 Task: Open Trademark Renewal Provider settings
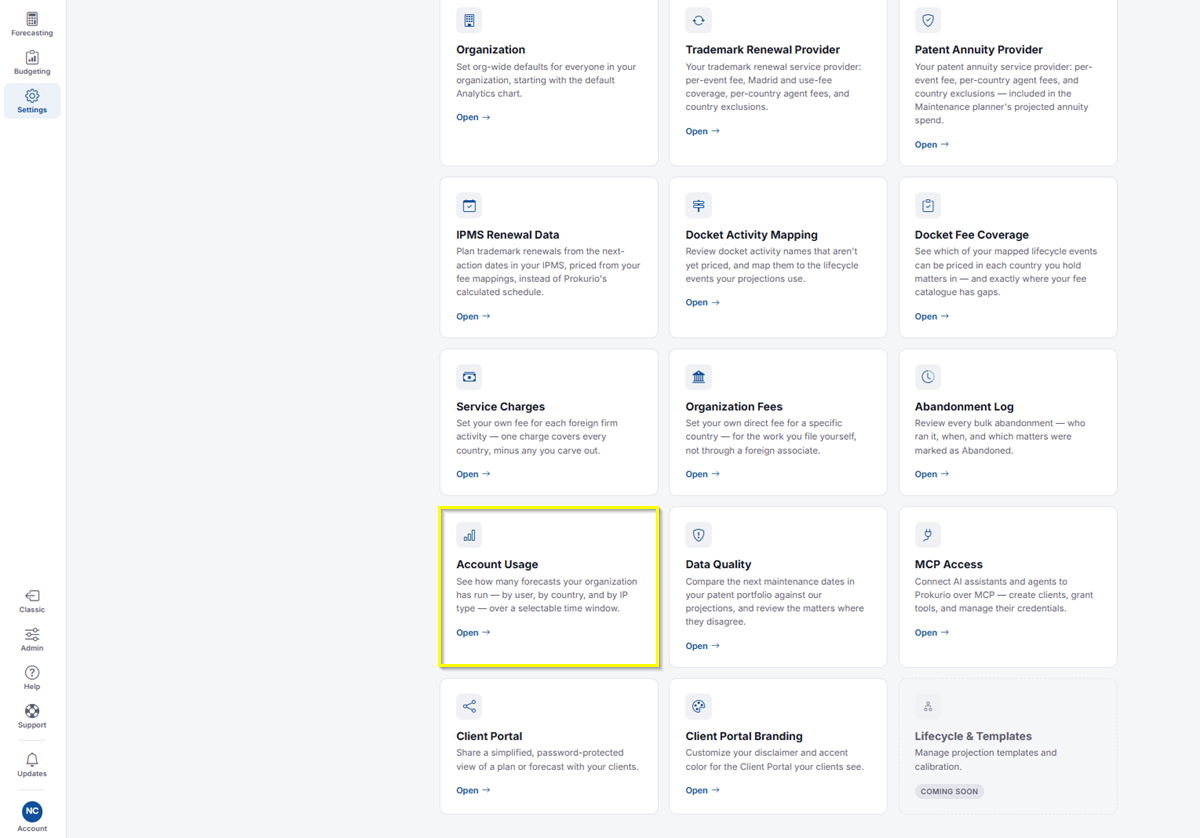click(702, 131)
